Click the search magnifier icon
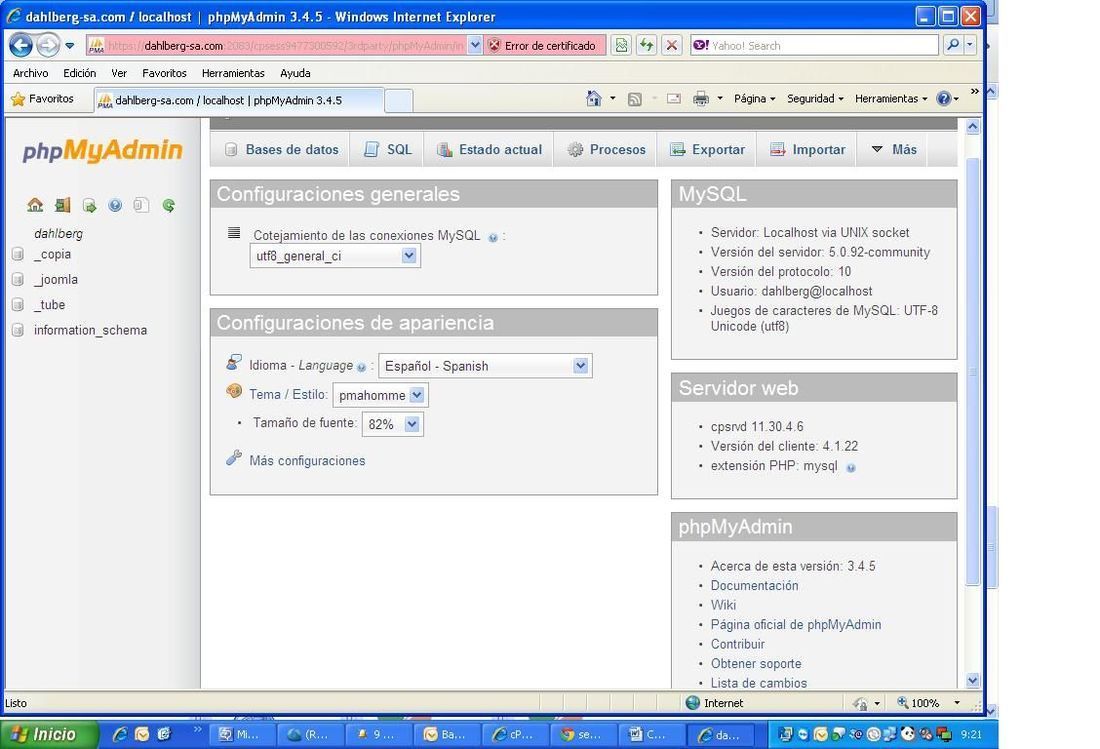1100x749 pixels. [x=952, y=45]
